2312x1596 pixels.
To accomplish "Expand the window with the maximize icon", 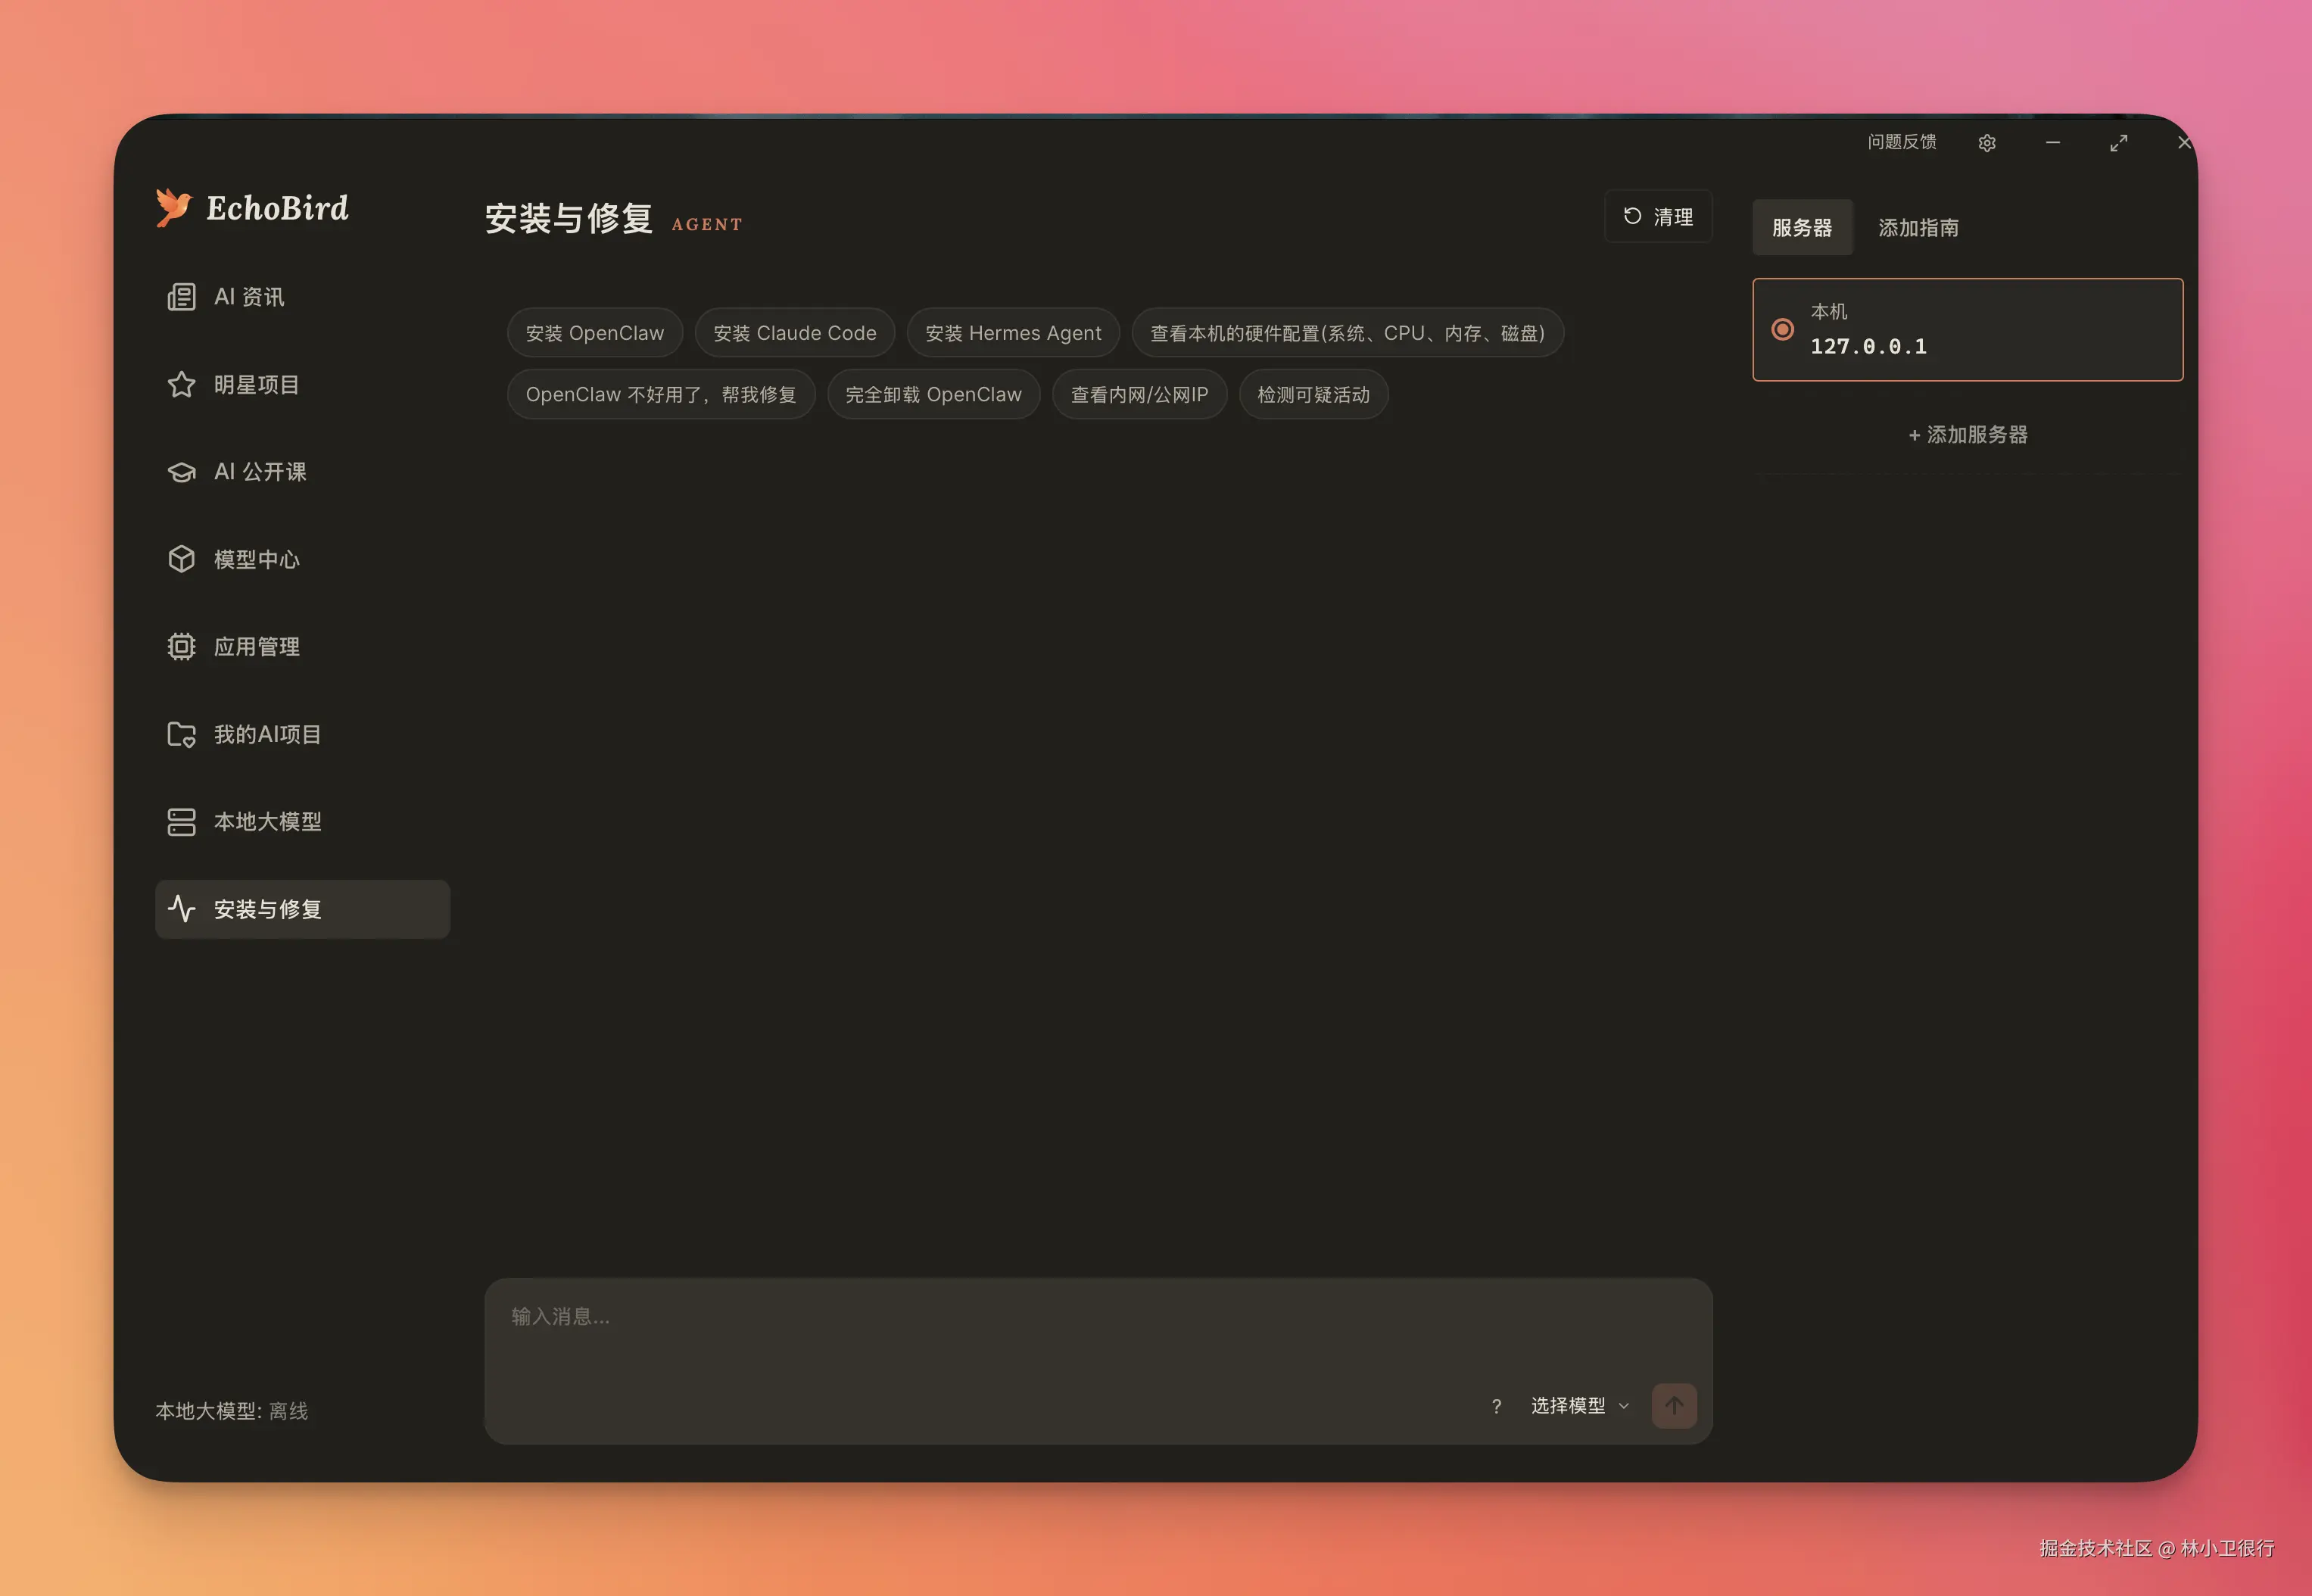I will click(2119, 143).
